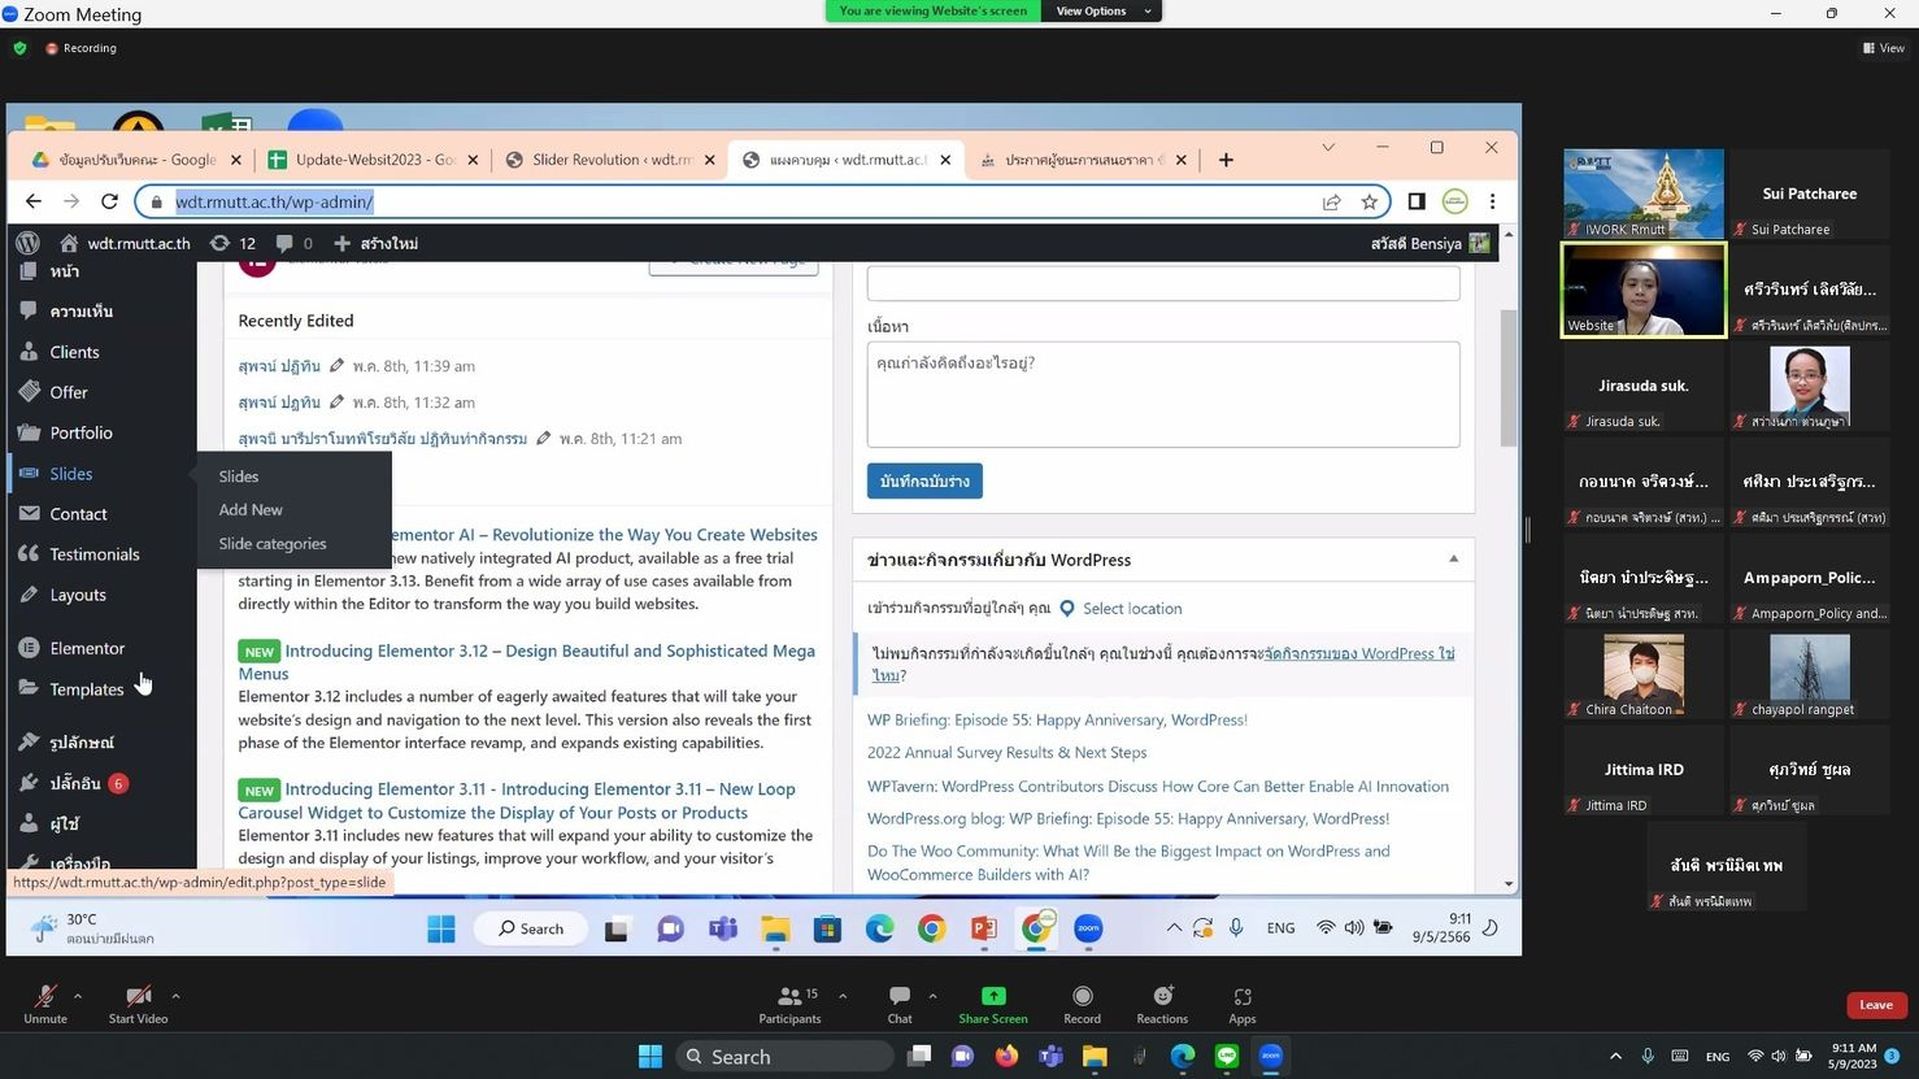
Task: Expand audio options arrow beside Unmute
Action: point(77,996)
